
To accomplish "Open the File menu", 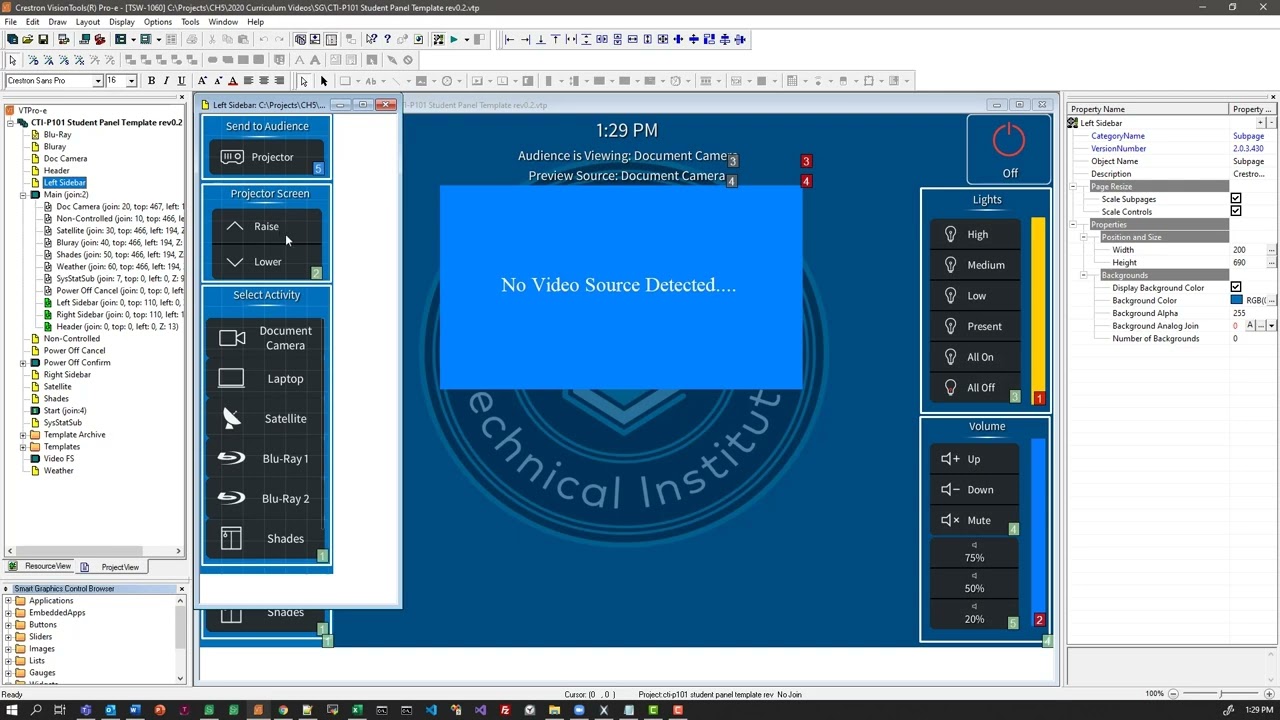I will (x=10, y=22).
